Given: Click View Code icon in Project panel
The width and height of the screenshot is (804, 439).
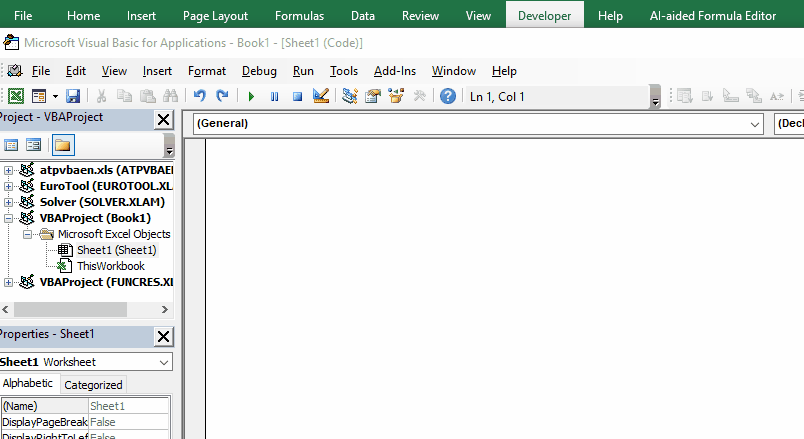Looking at the screenshot, I should coord(11,145).
